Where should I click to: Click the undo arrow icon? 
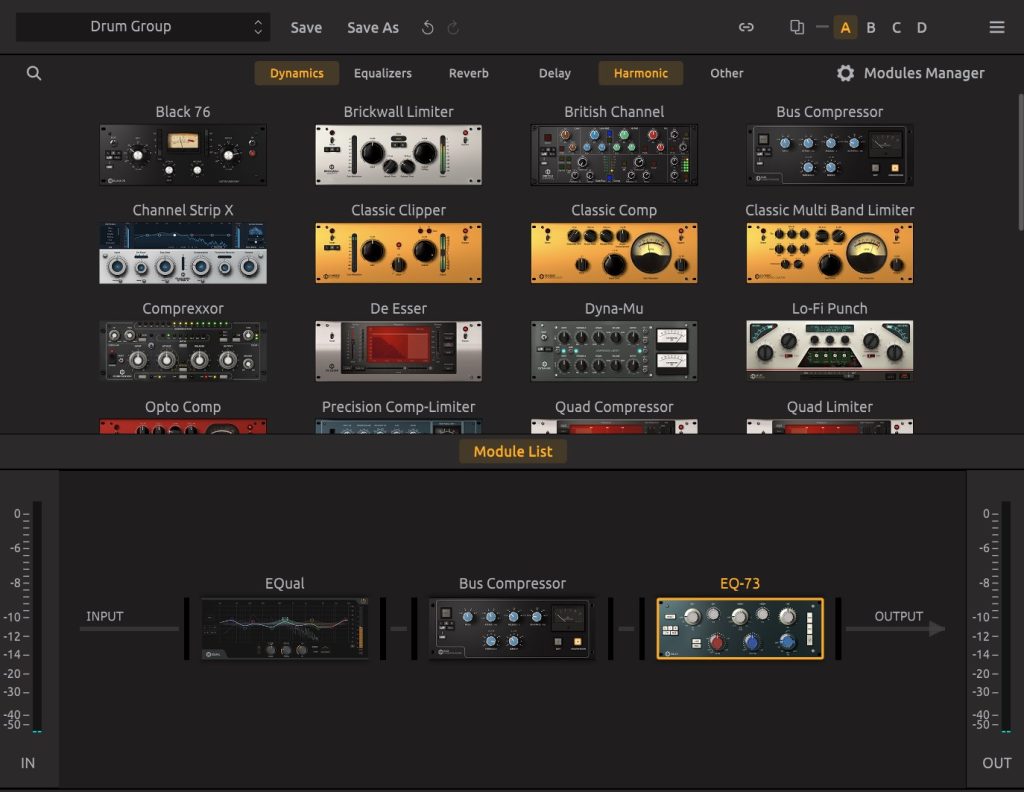428,28
